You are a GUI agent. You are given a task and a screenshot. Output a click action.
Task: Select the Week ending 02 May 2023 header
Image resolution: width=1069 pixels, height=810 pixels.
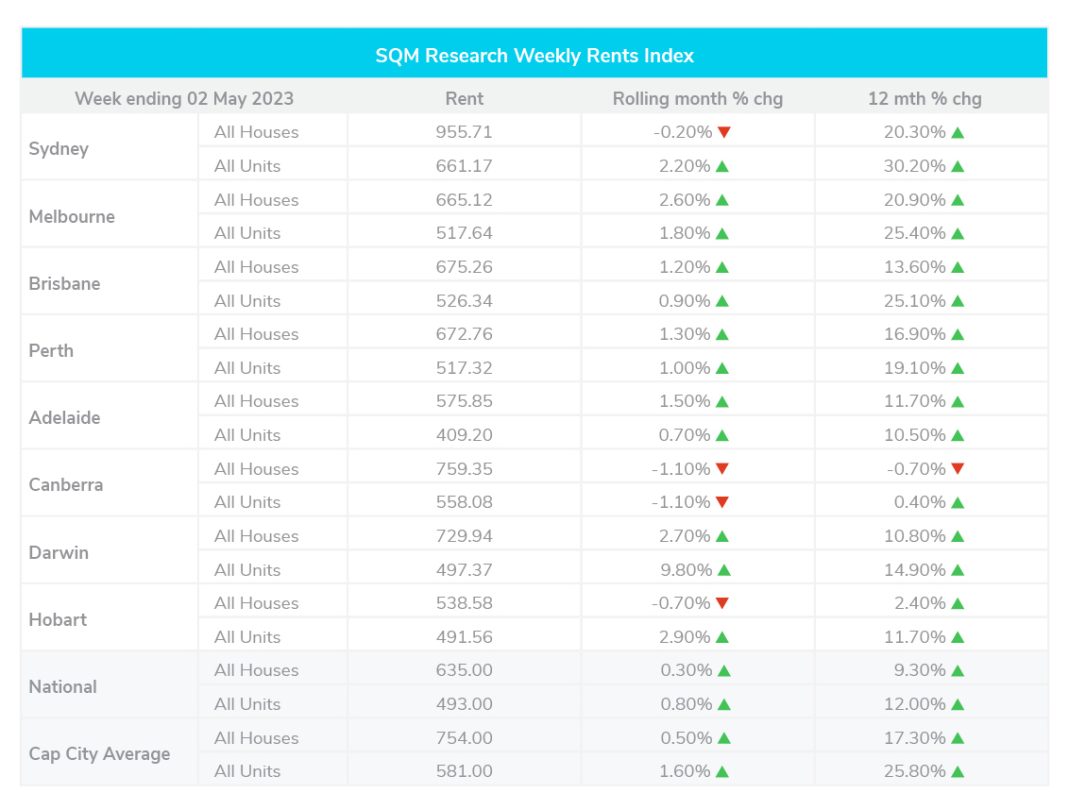click(x=184, y=98)
